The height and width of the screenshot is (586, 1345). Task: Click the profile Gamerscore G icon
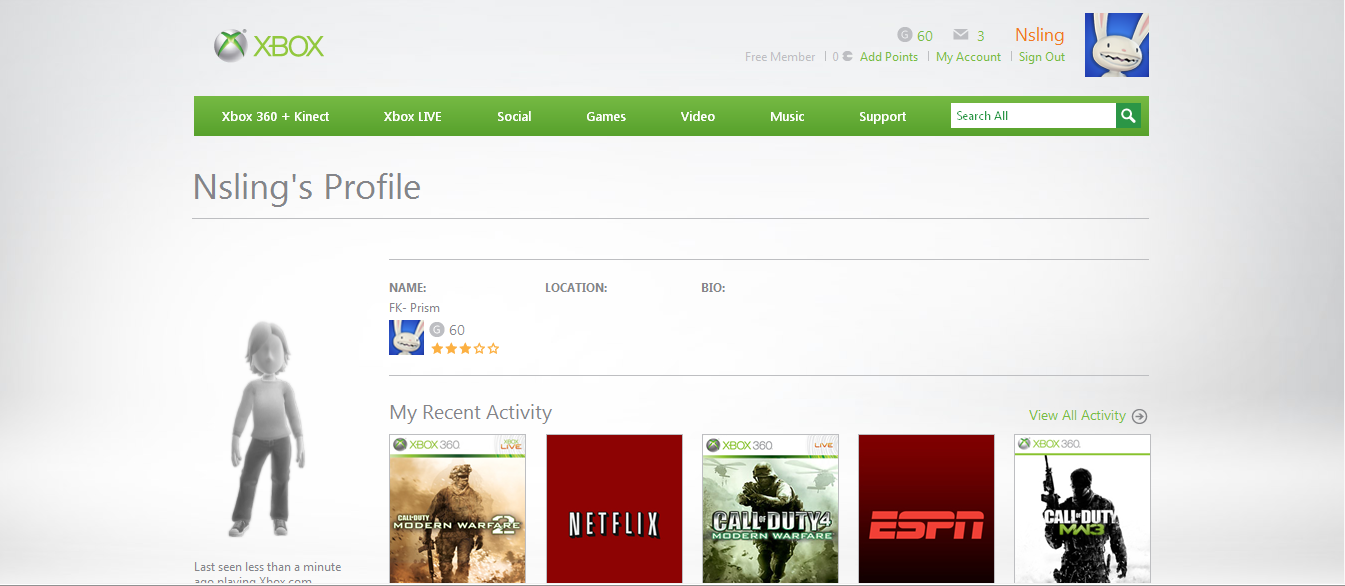coord(437,330)
